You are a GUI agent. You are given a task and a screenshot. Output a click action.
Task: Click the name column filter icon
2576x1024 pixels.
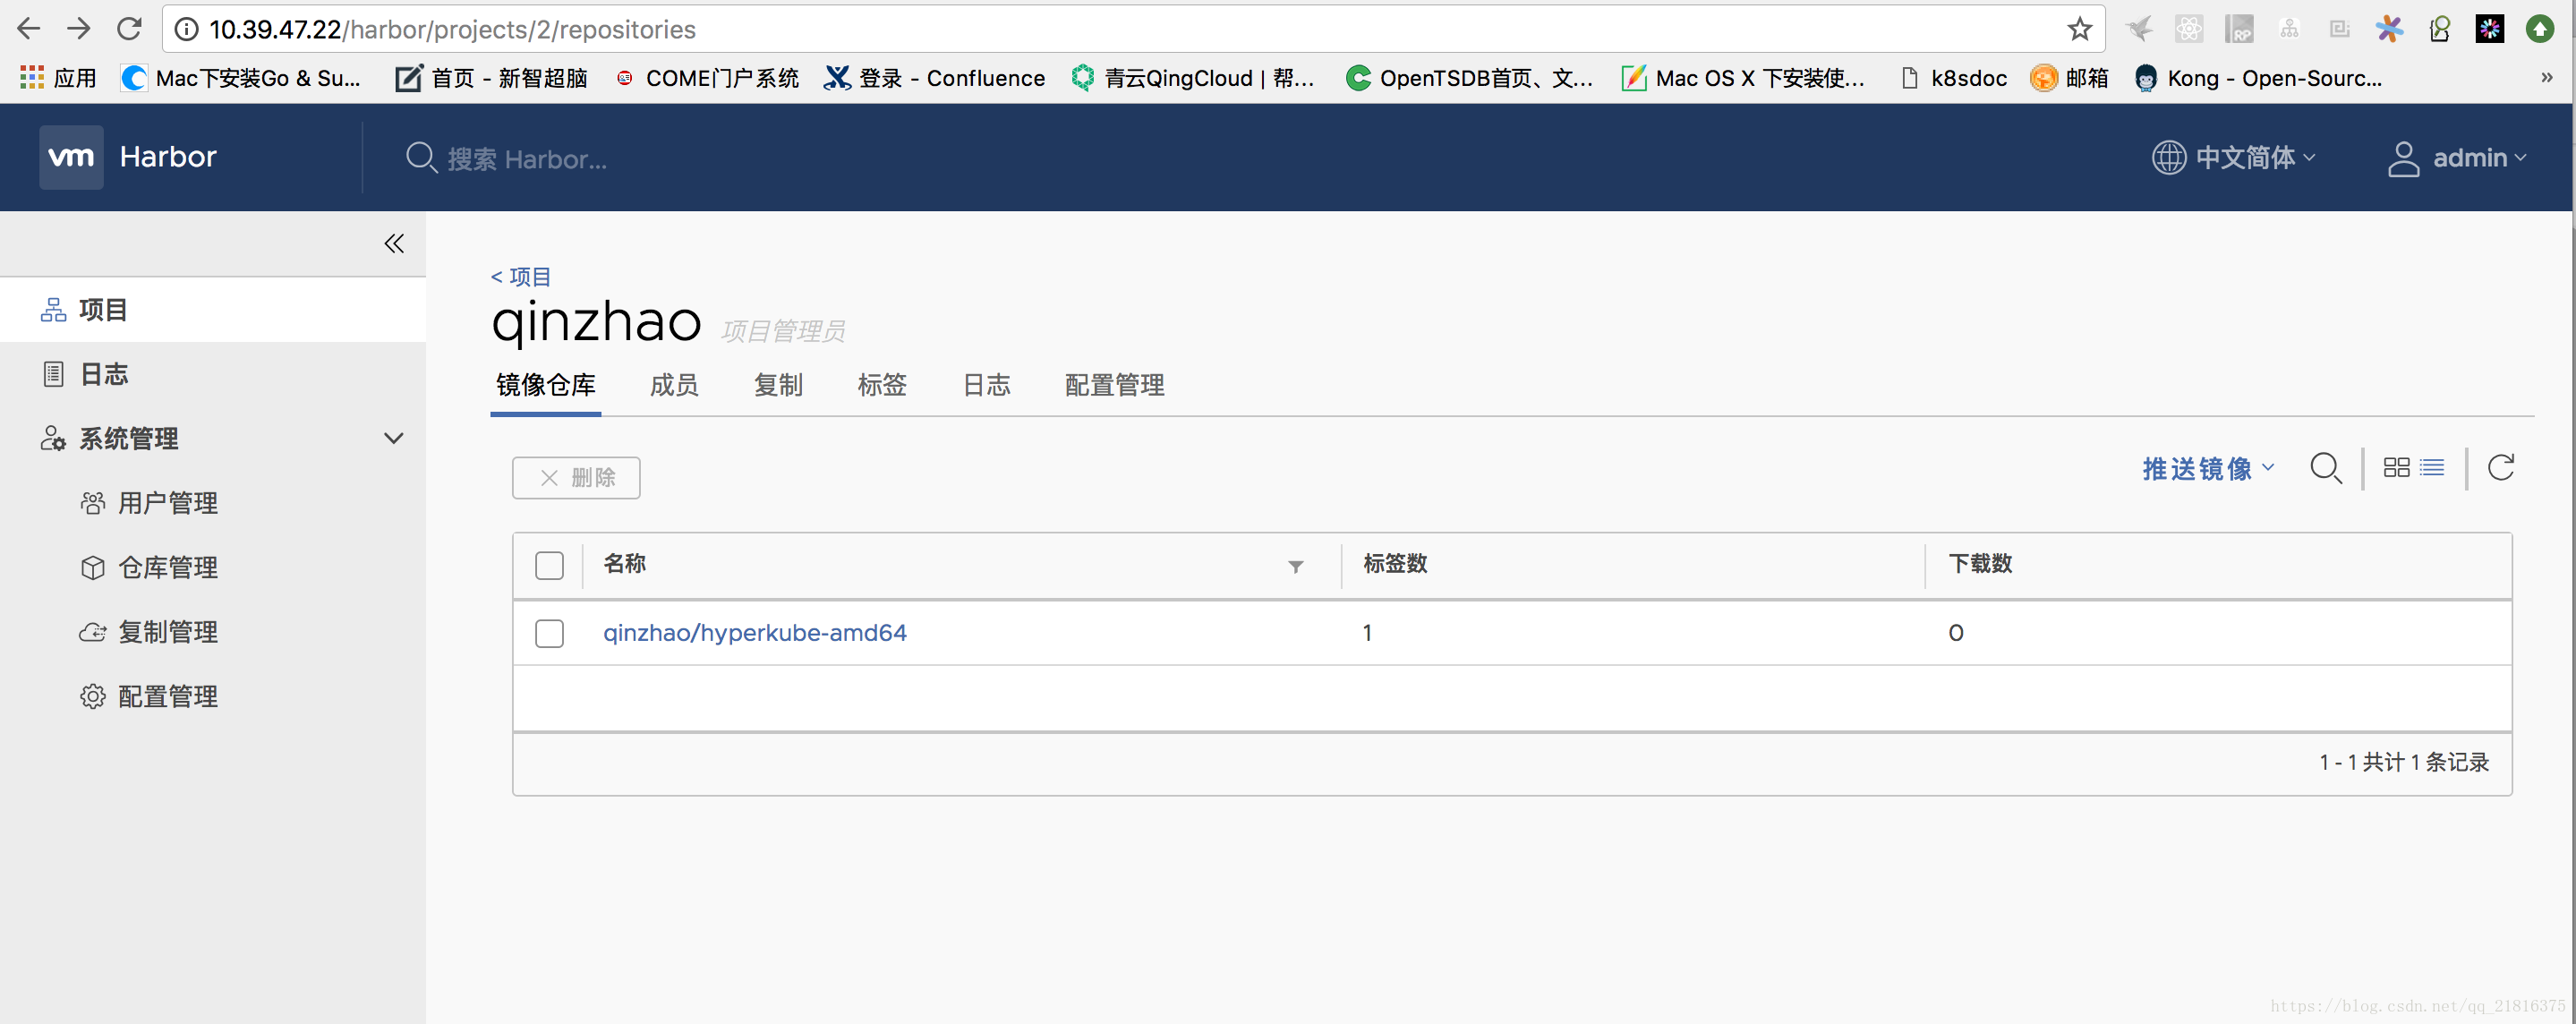1295,567
